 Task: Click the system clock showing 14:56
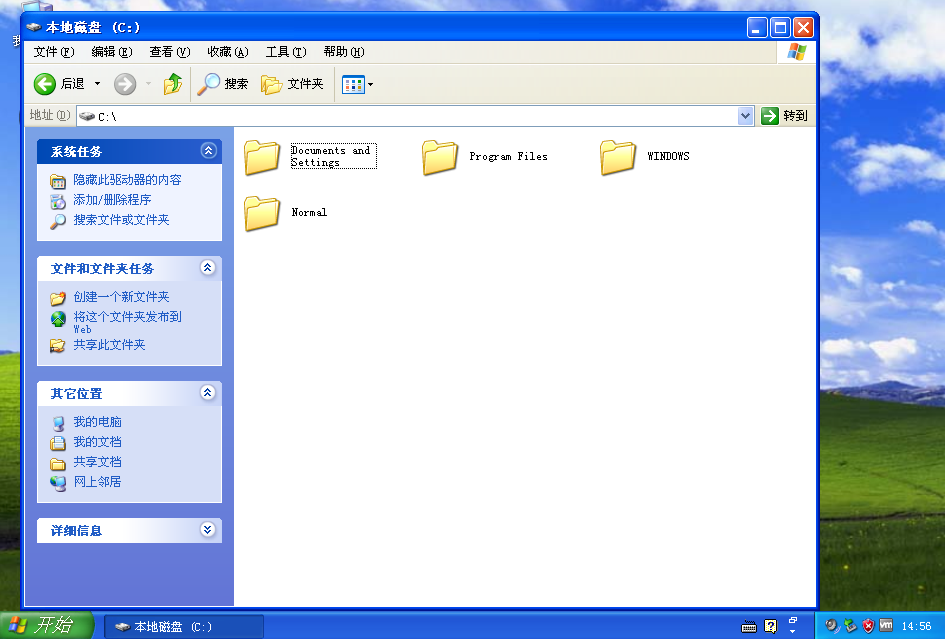tap(916, 626)
